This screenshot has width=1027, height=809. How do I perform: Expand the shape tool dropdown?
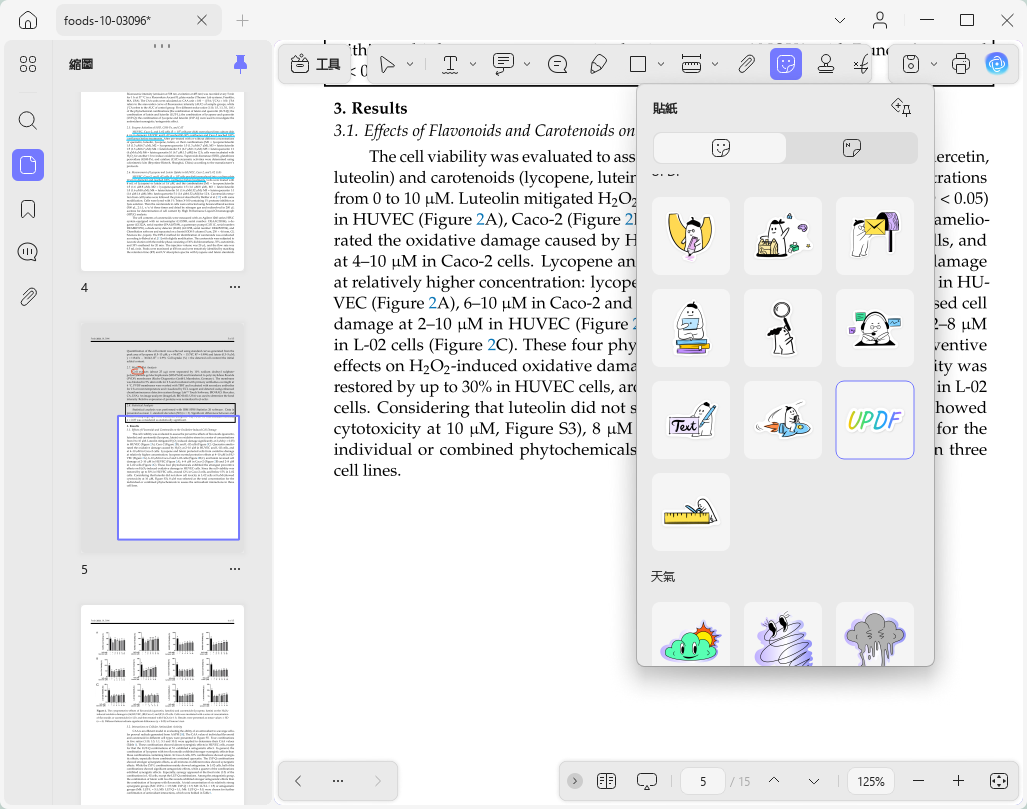click(661, 64)
